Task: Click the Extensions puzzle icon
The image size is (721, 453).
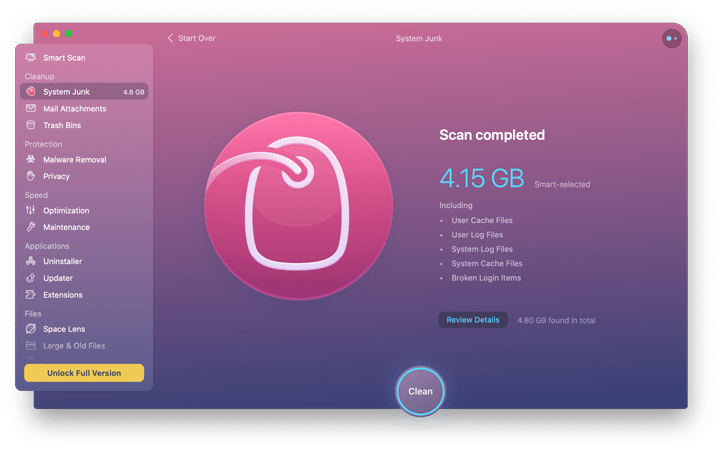Action: click(31, 295)
